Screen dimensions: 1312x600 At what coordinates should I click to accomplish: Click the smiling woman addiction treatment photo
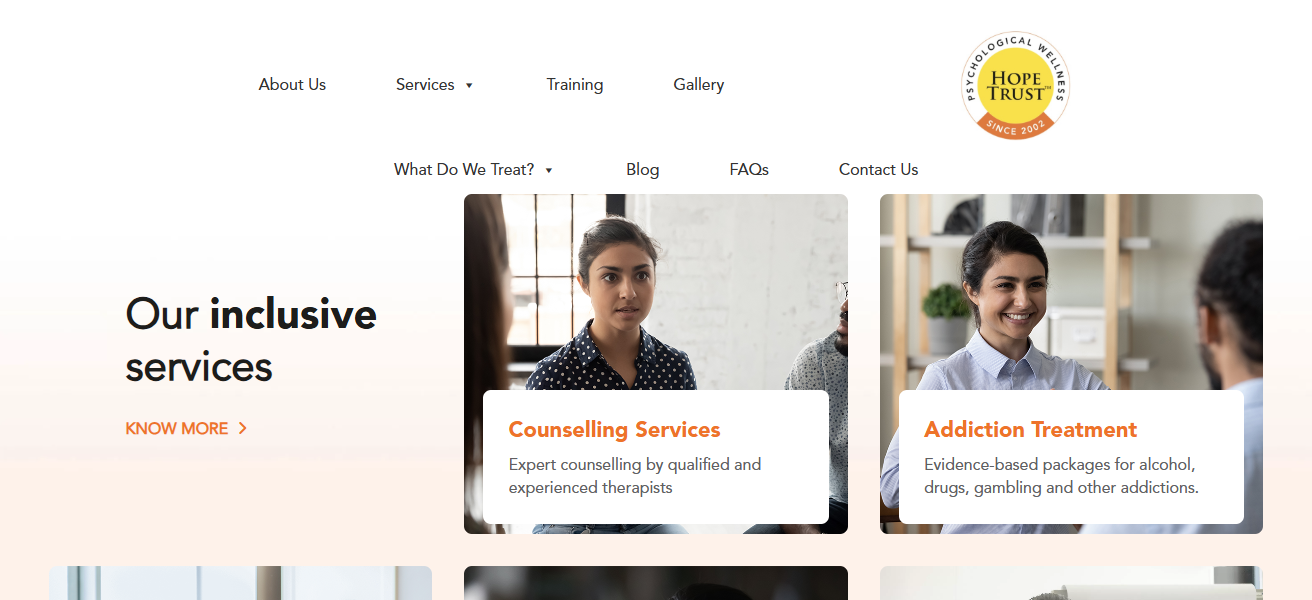(x=1071, y=292)
